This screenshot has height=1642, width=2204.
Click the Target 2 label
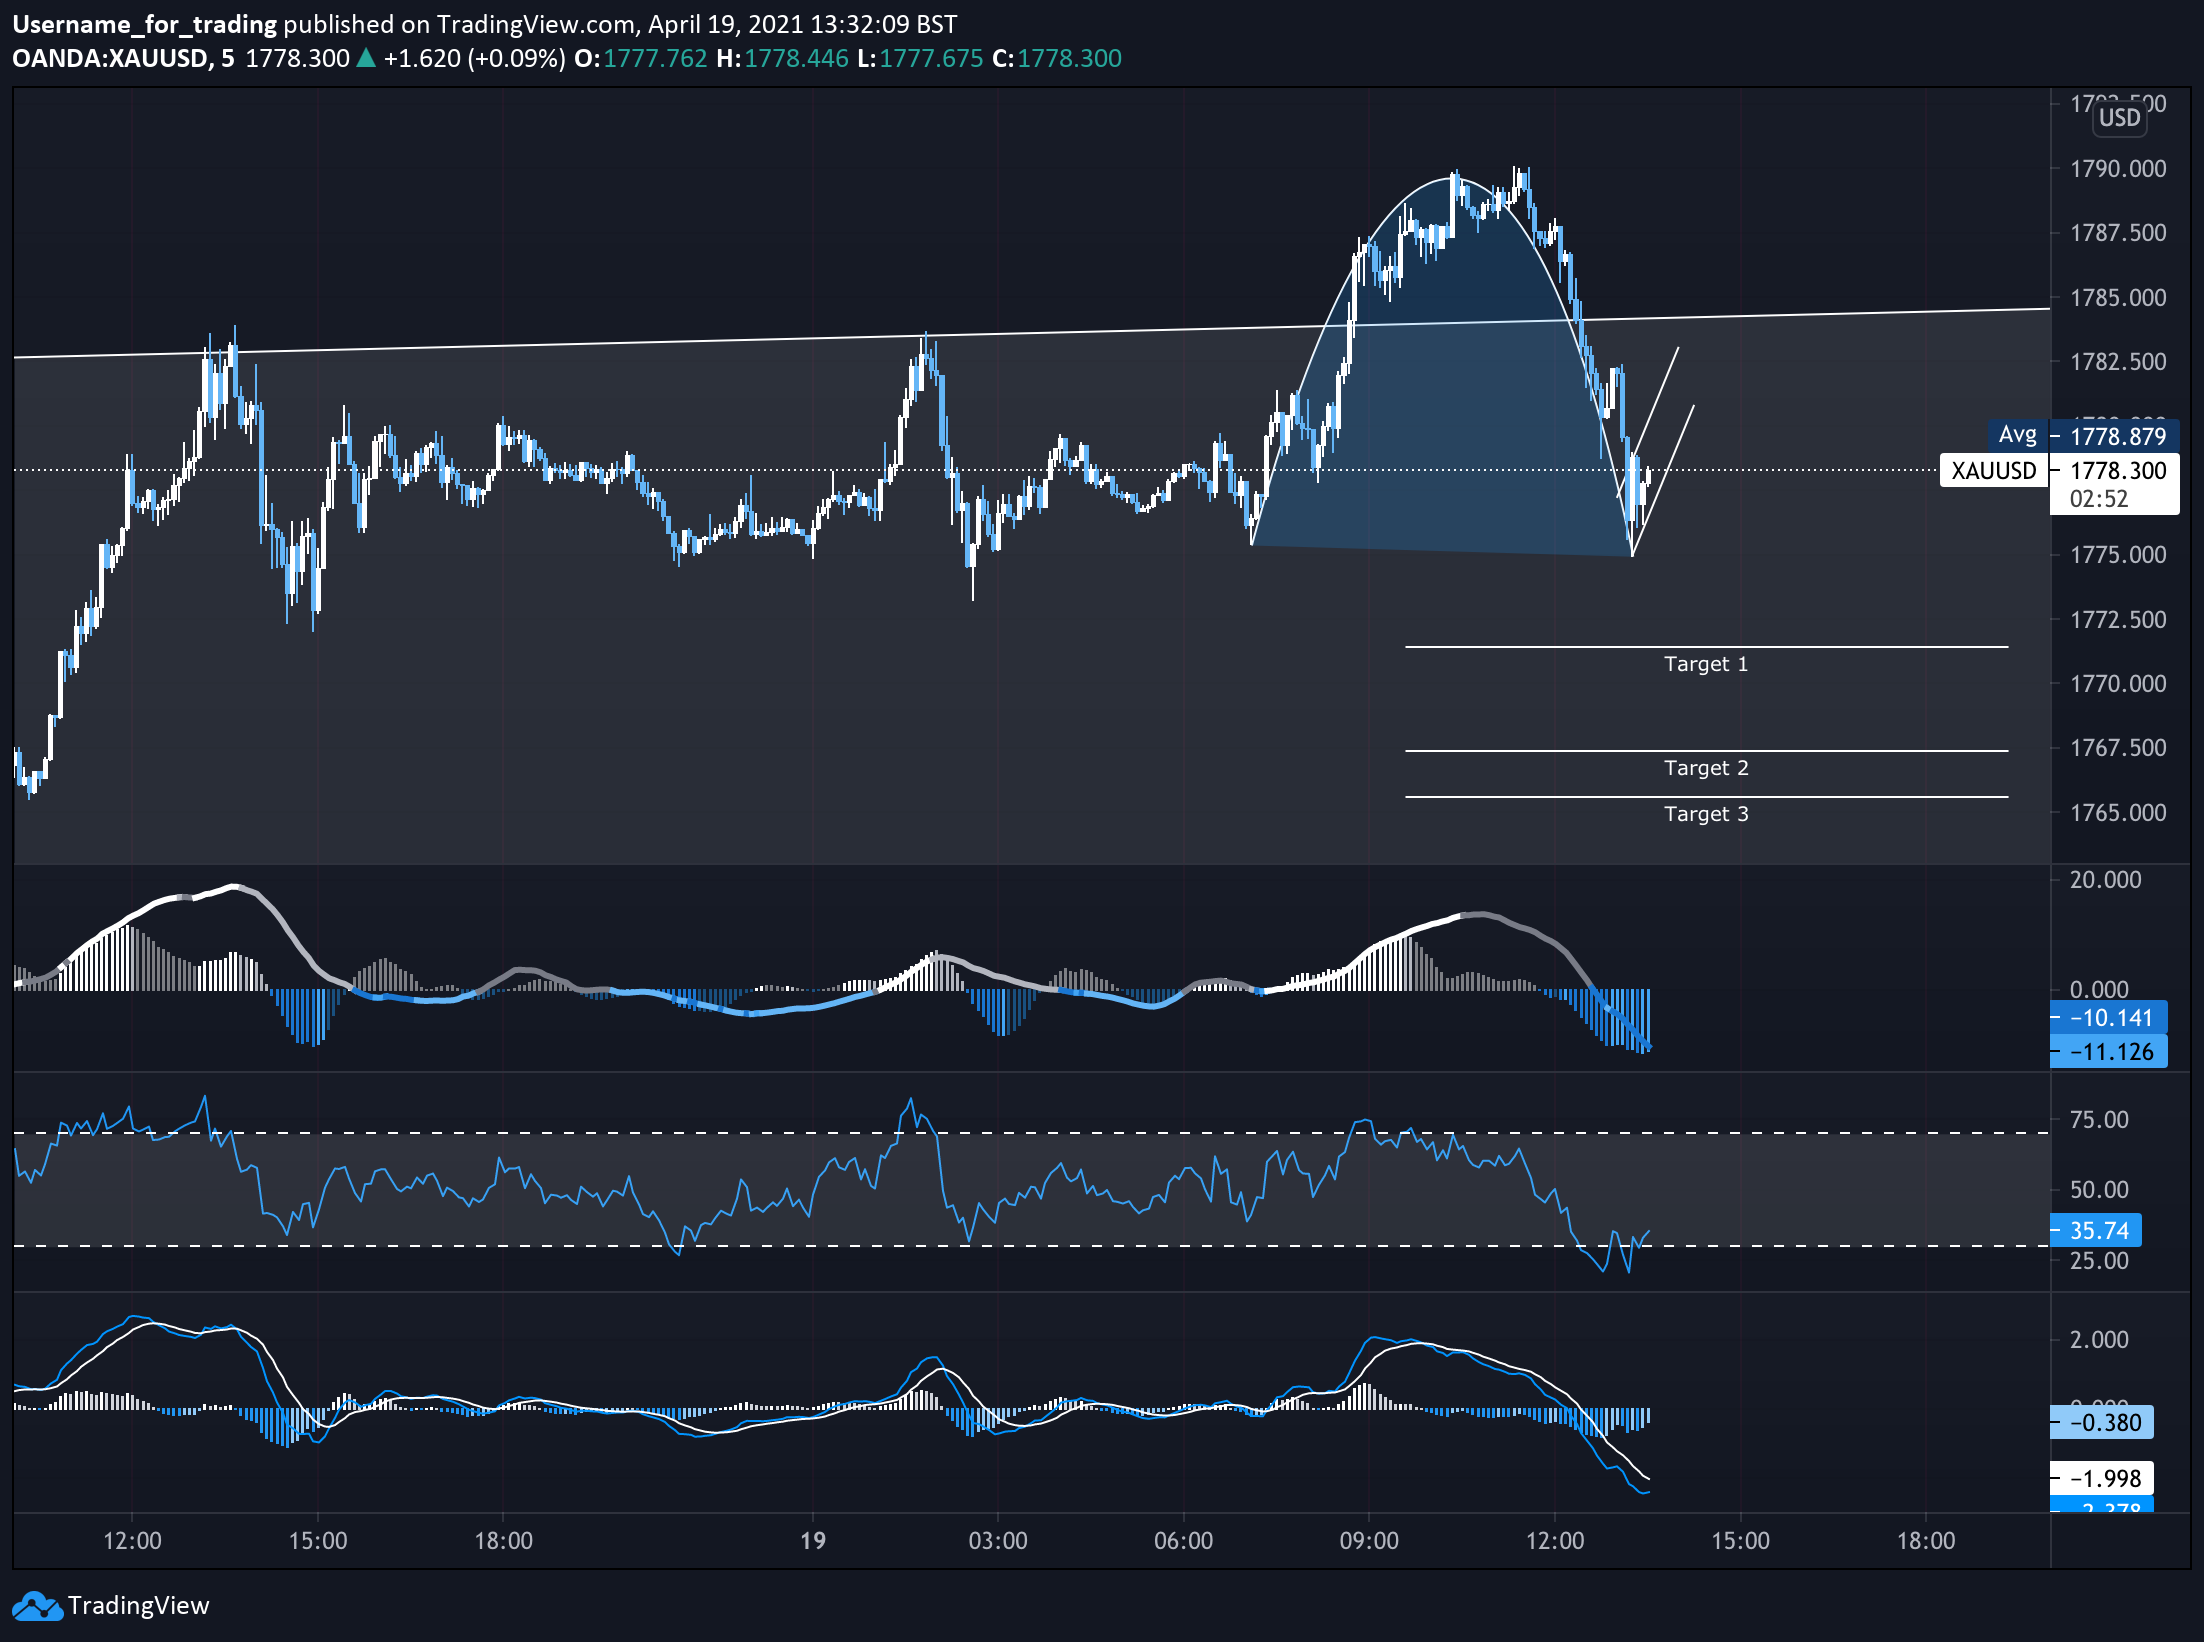(1706, 768)
